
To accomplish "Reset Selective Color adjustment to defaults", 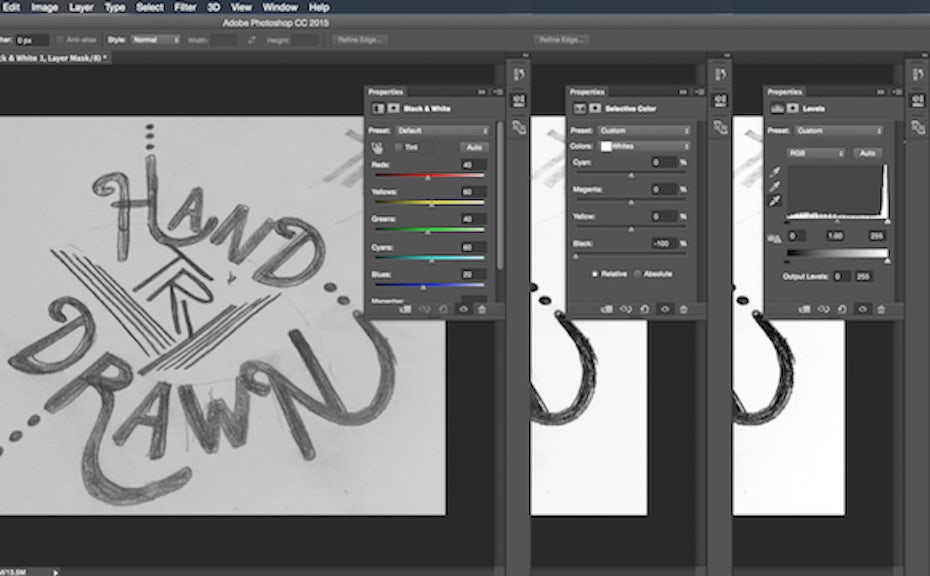I will point(645,309).
